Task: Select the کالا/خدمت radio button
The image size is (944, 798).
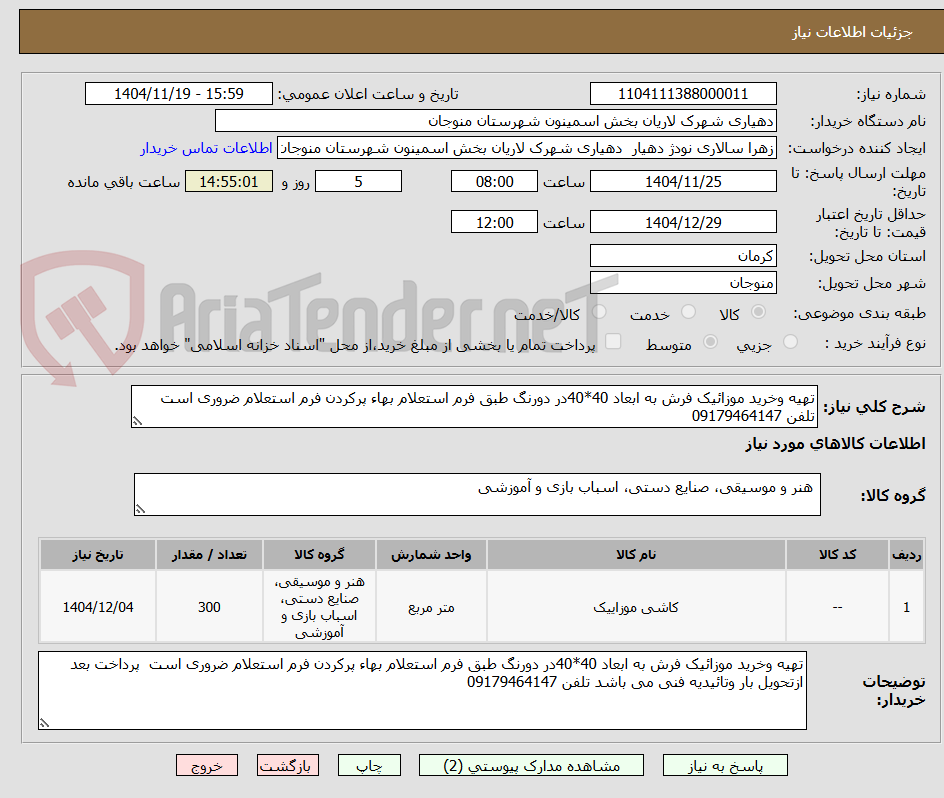Action: [x=599, y=311]
